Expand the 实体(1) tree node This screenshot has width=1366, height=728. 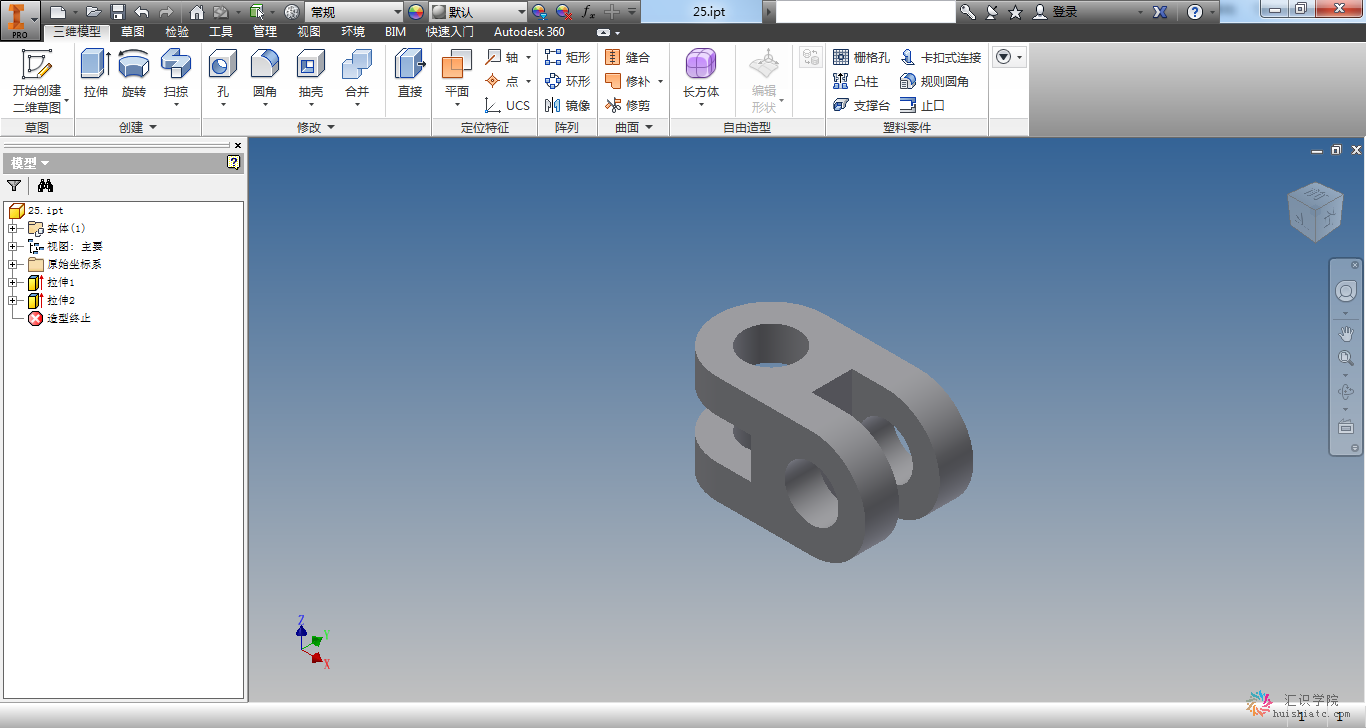click(x=14, y=228)
